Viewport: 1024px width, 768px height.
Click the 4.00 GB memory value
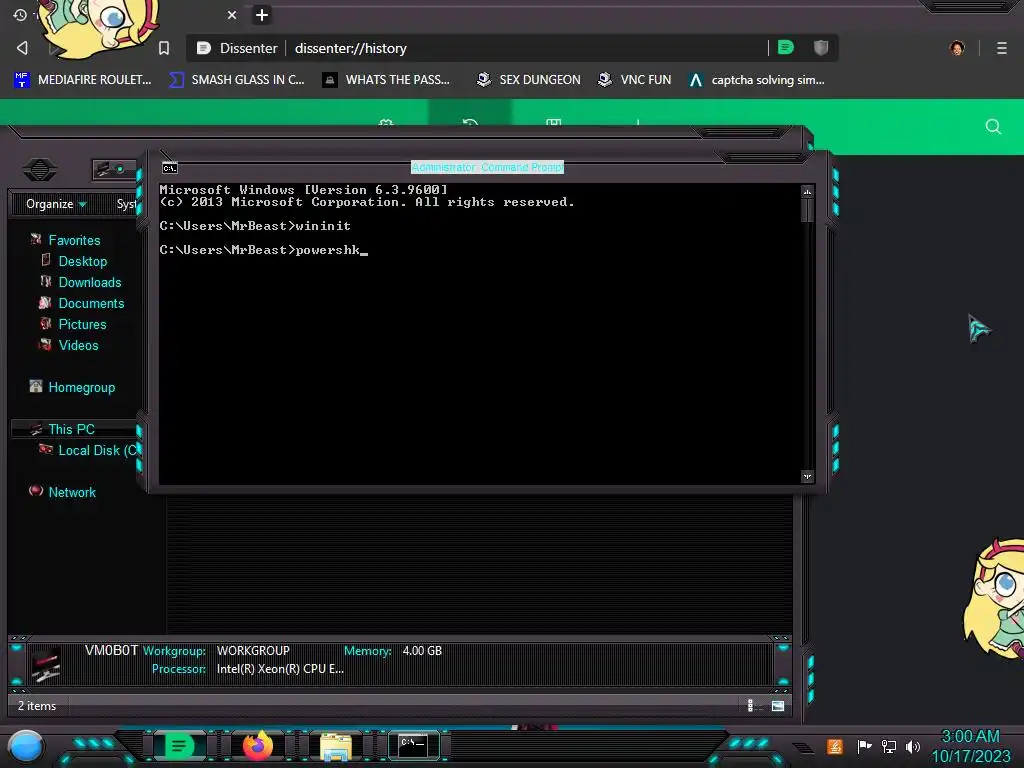[423, 651]
